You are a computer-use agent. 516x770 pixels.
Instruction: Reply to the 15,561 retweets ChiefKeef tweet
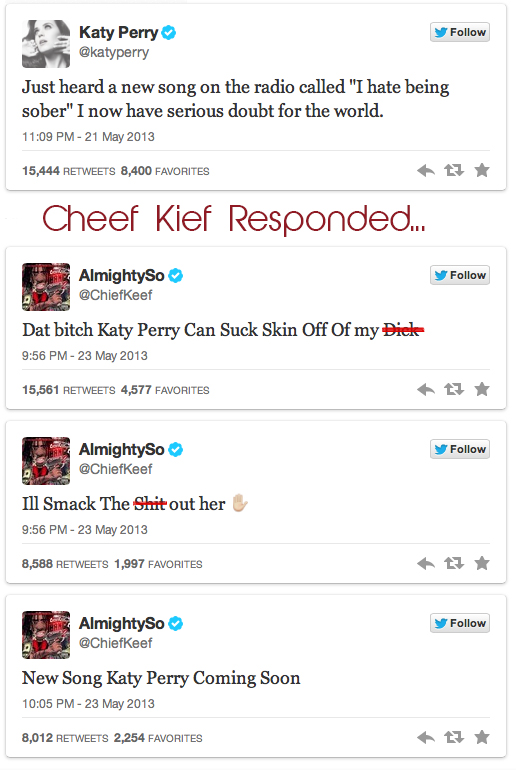(426, 390)
